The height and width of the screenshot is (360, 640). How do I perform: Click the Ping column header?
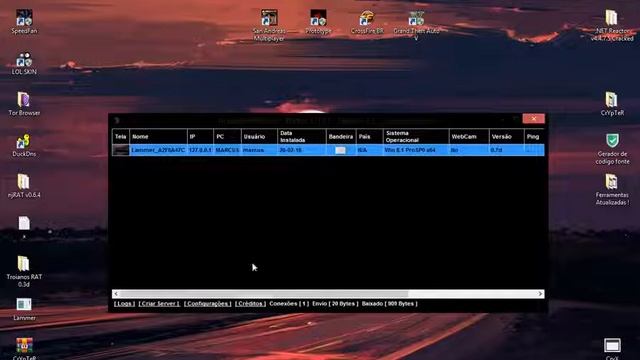tap(534, 136)
